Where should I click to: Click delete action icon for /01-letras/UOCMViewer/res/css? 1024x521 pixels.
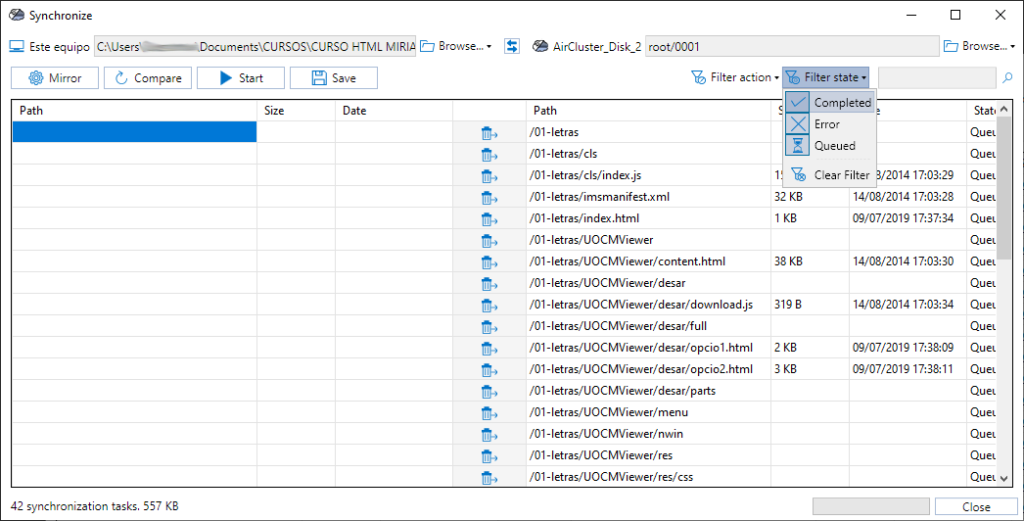pyautogui.click(x=488, y=478)
